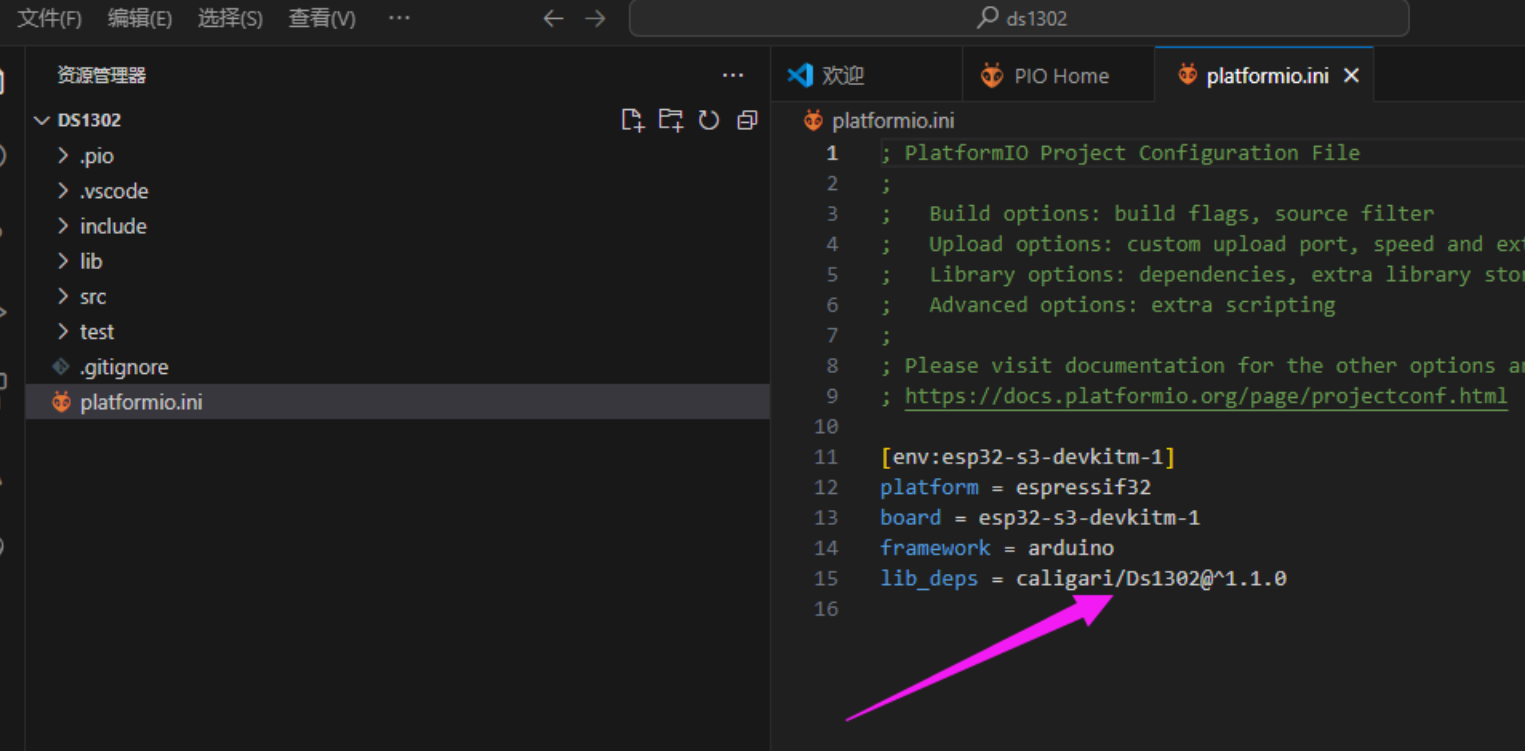The width and height of the screenshot is (1525, 751).
Task: Expand the src folder
Action: 63,297
